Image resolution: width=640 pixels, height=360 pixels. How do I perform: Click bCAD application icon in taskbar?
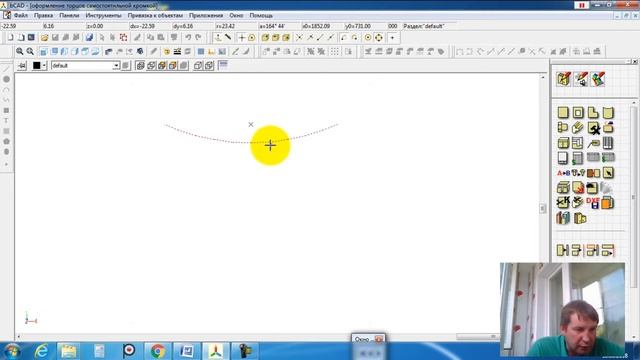pyautogui.click(x=216, y=351)
